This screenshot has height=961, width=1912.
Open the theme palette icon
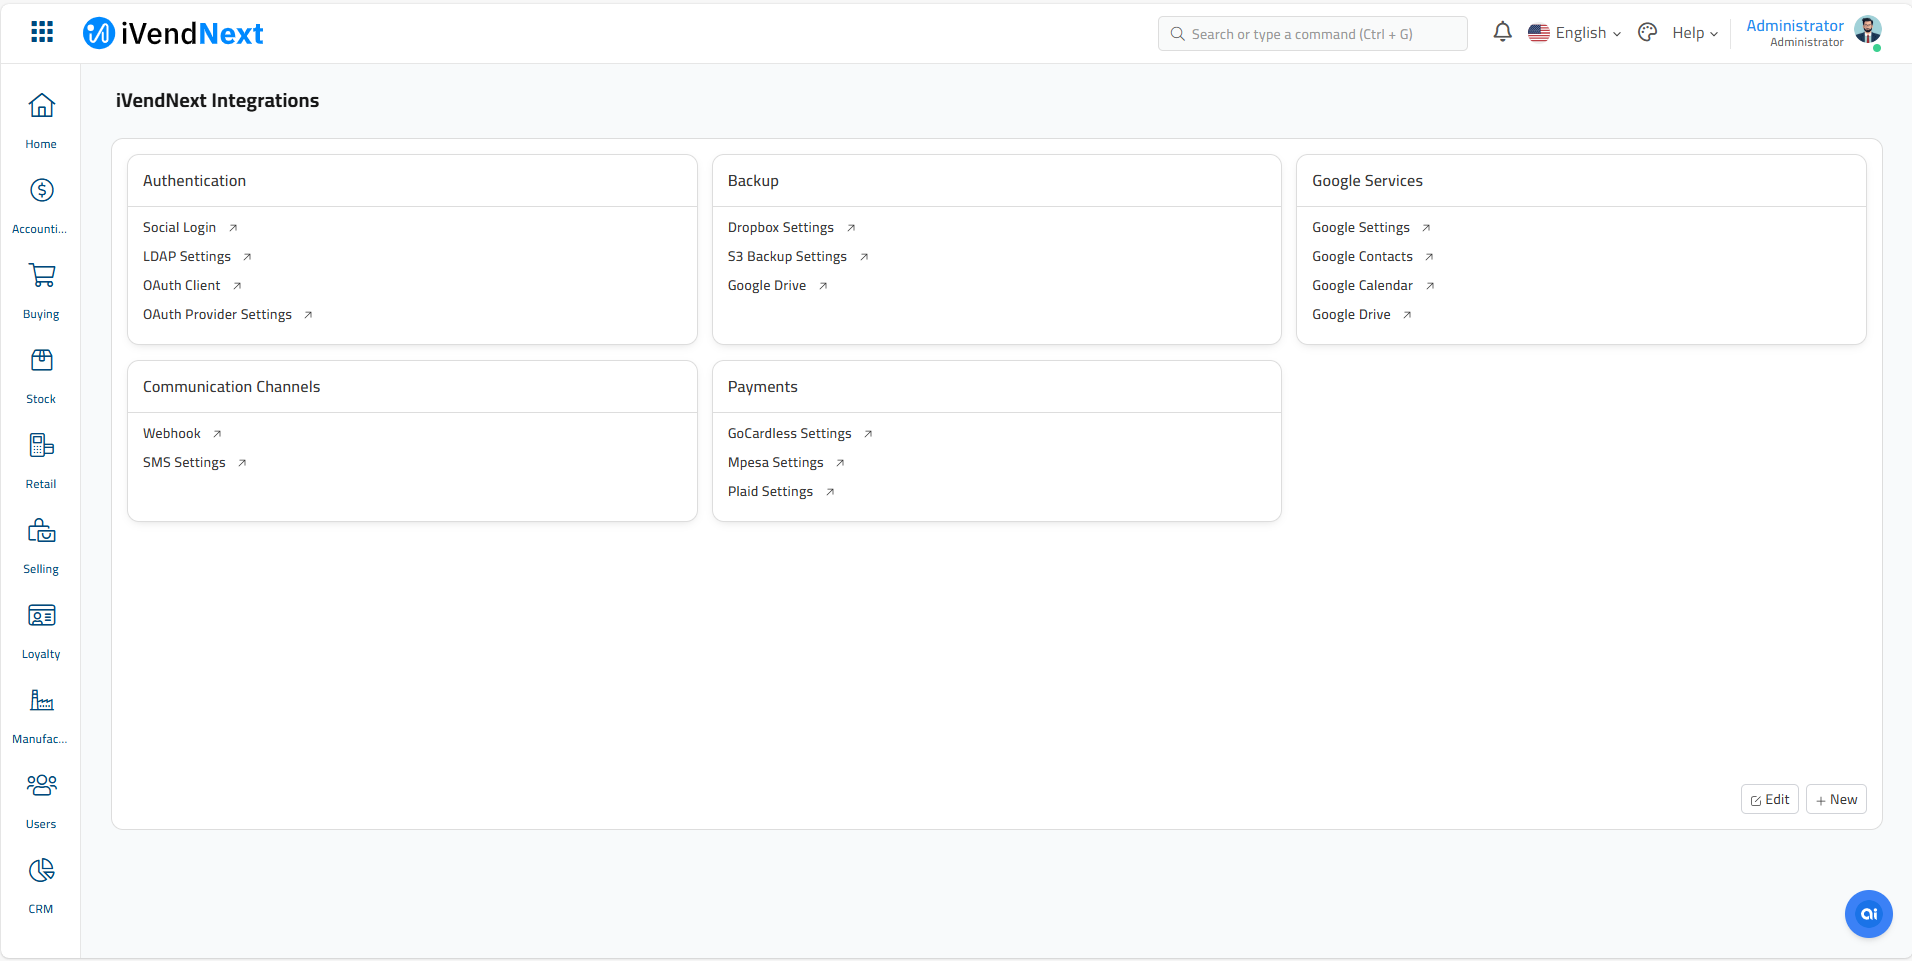(x=1648, y=33)
